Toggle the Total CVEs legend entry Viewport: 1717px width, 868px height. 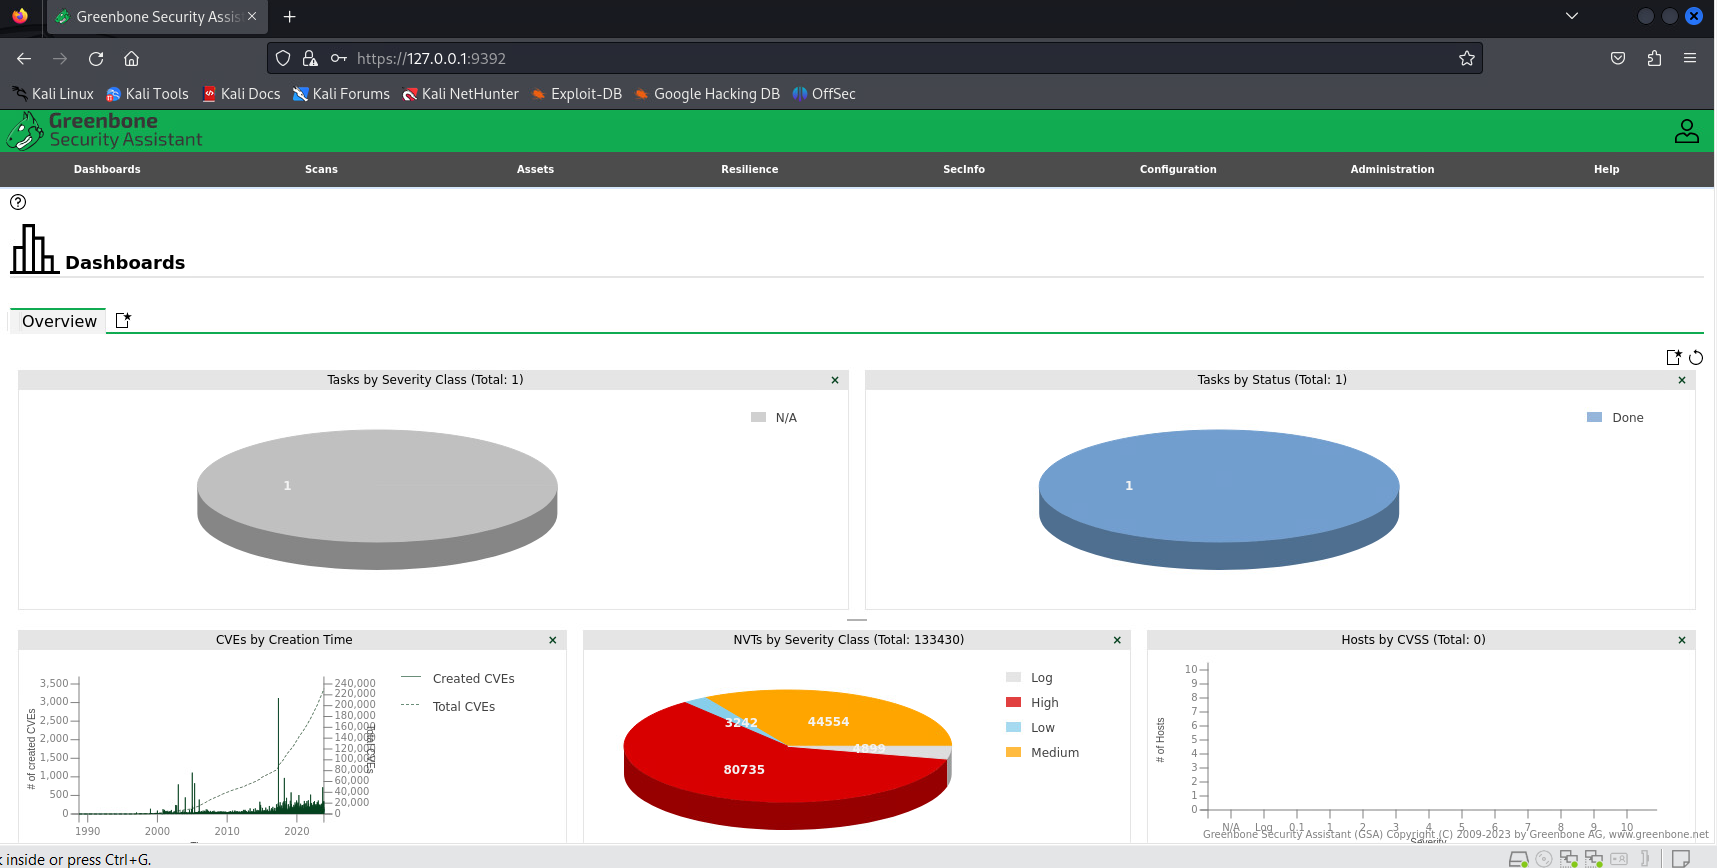(x=448, y=706)
